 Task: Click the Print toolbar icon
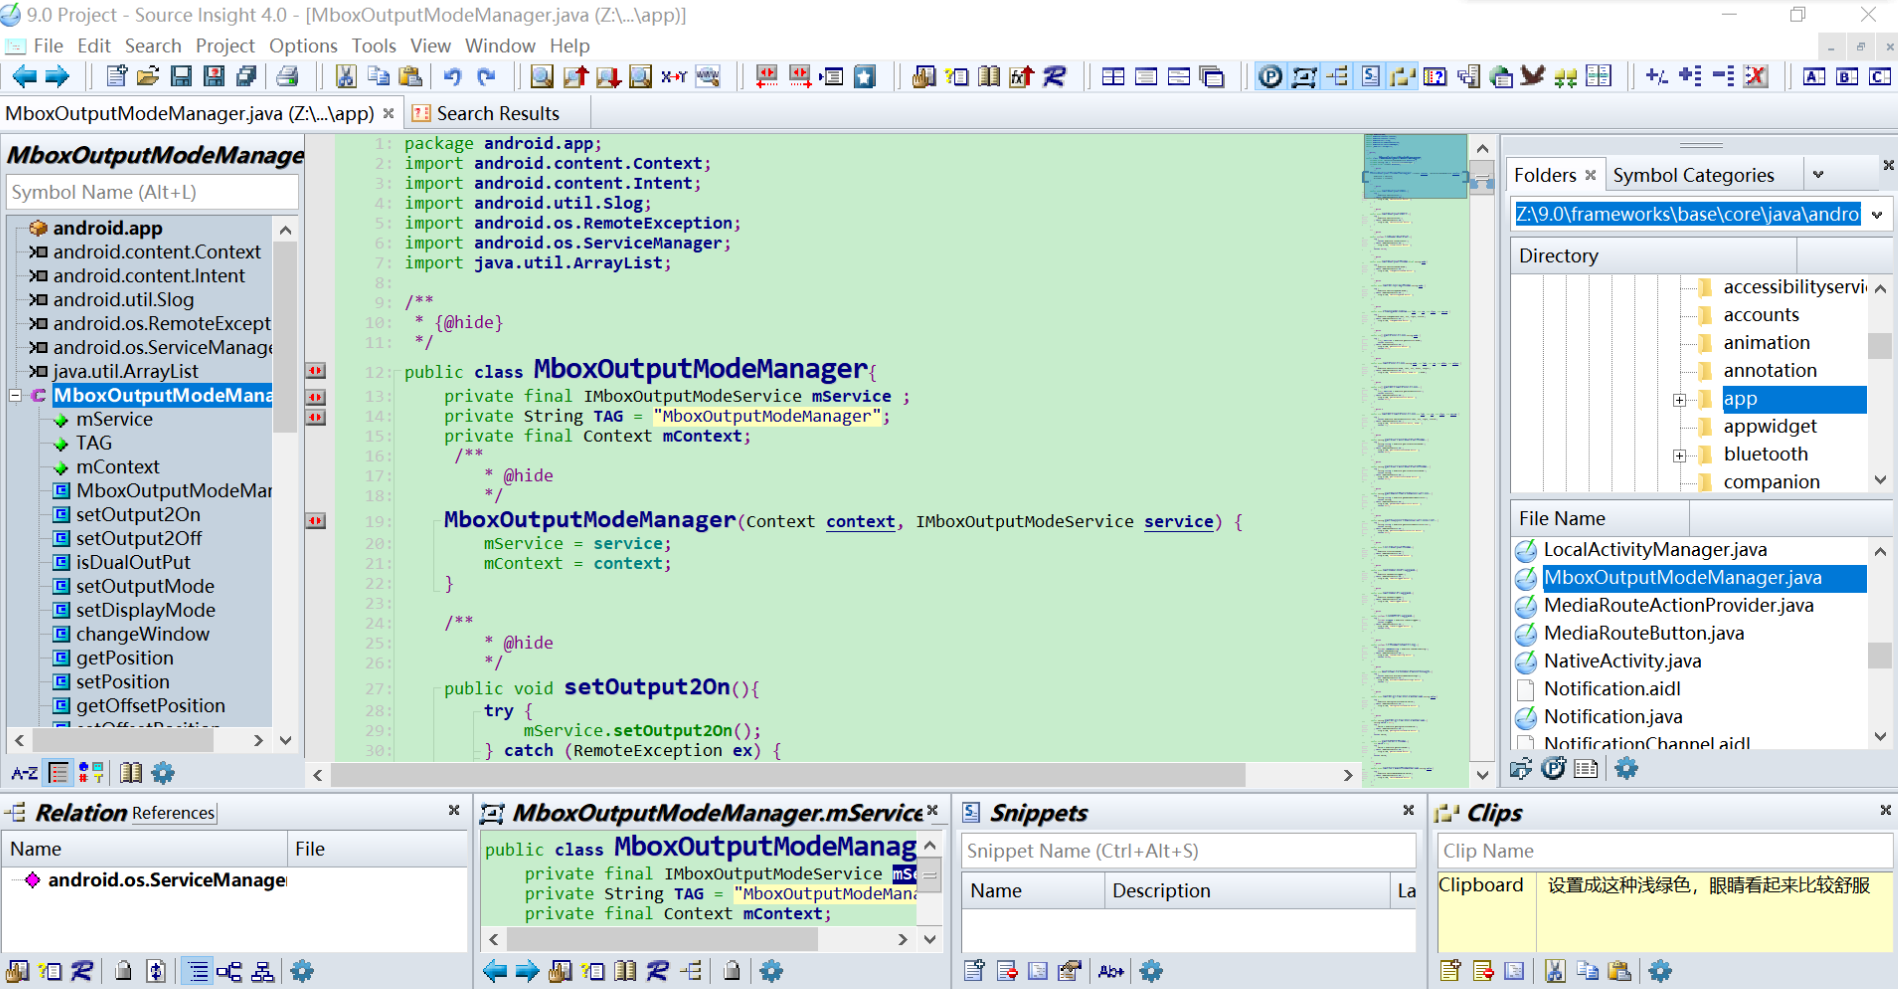point(287,76)
